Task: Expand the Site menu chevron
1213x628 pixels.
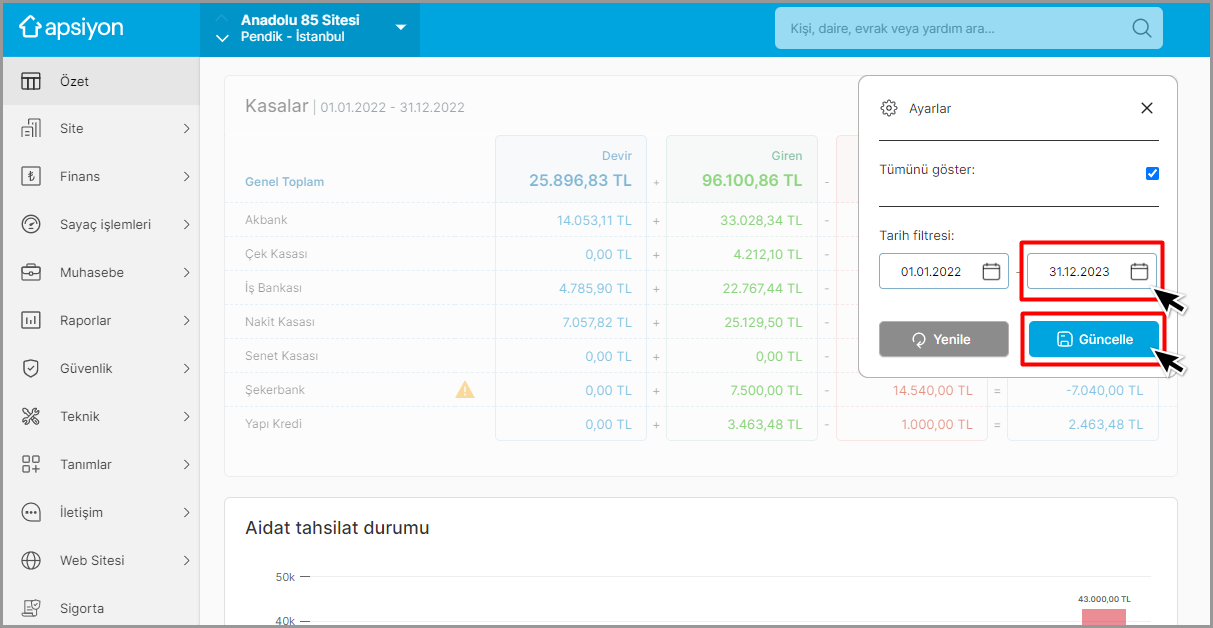Action: click(187, 128)
